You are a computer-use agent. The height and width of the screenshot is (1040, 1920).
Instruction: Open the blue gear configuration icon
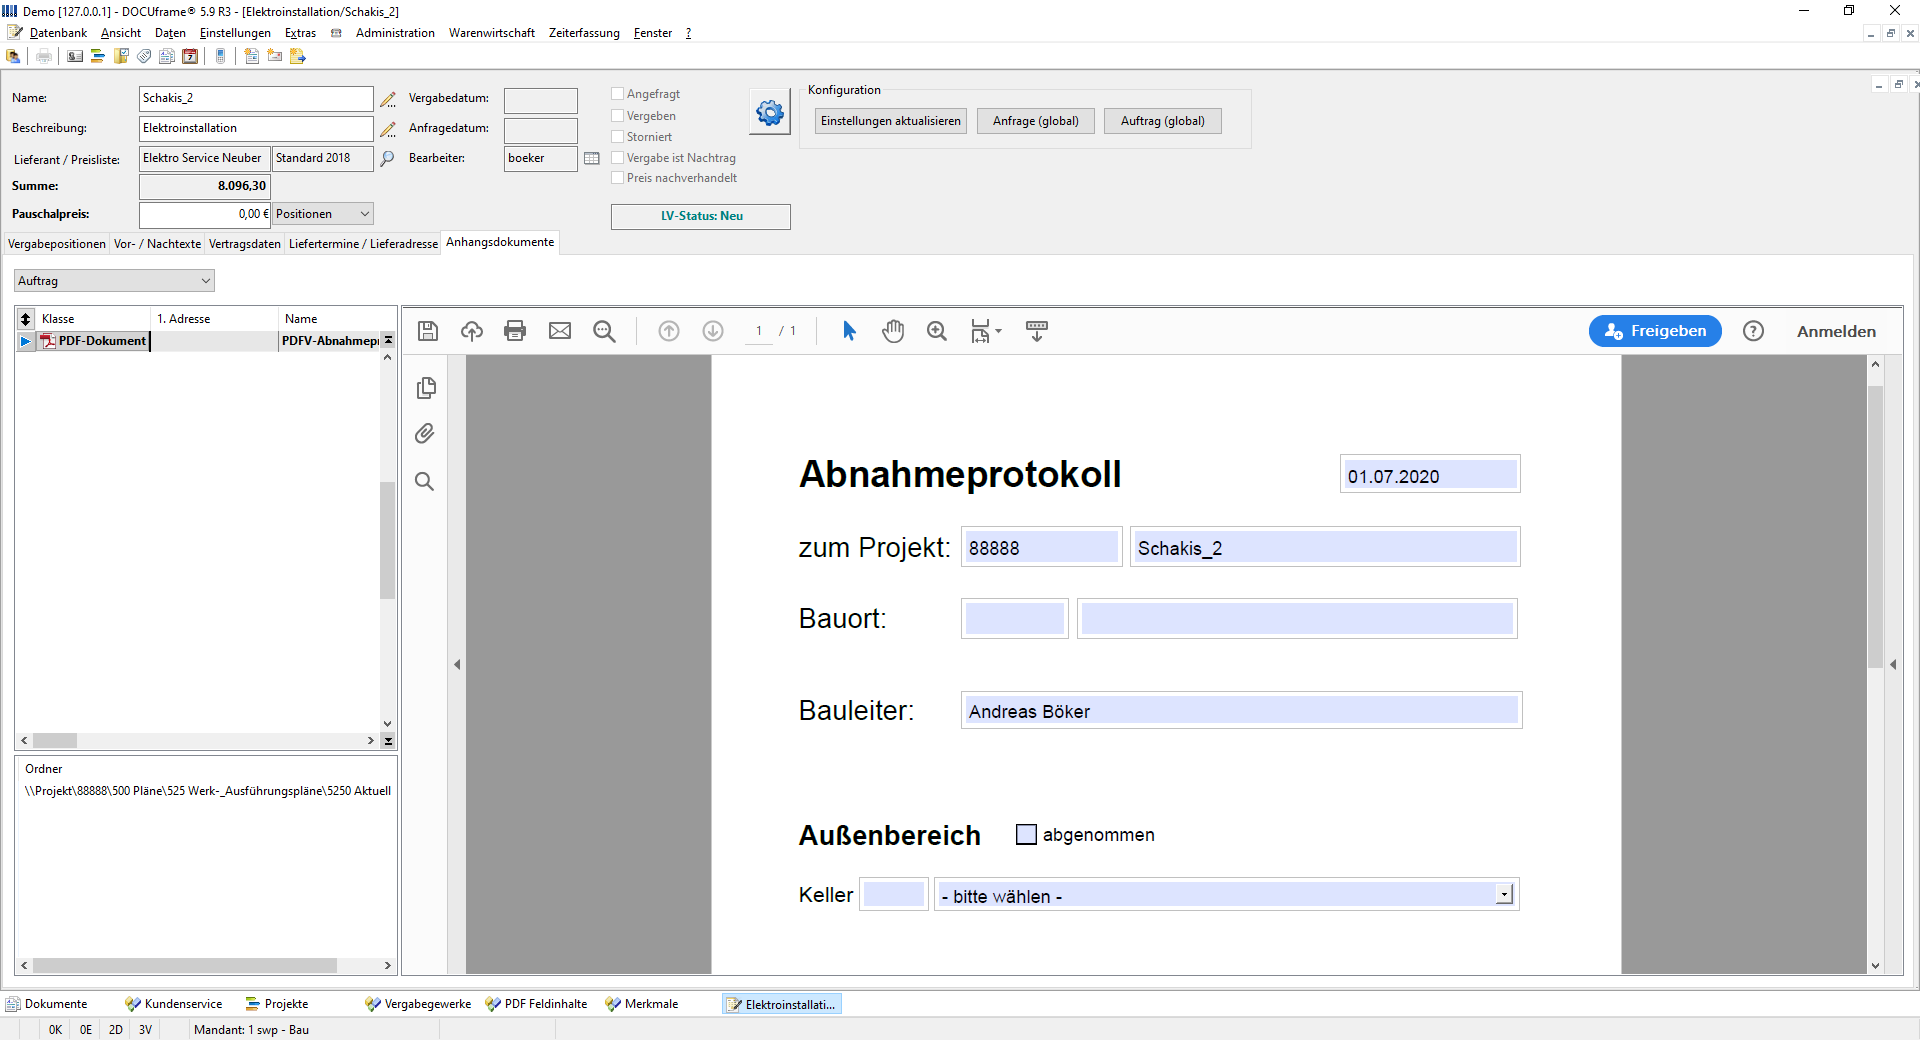click(770, 113)
